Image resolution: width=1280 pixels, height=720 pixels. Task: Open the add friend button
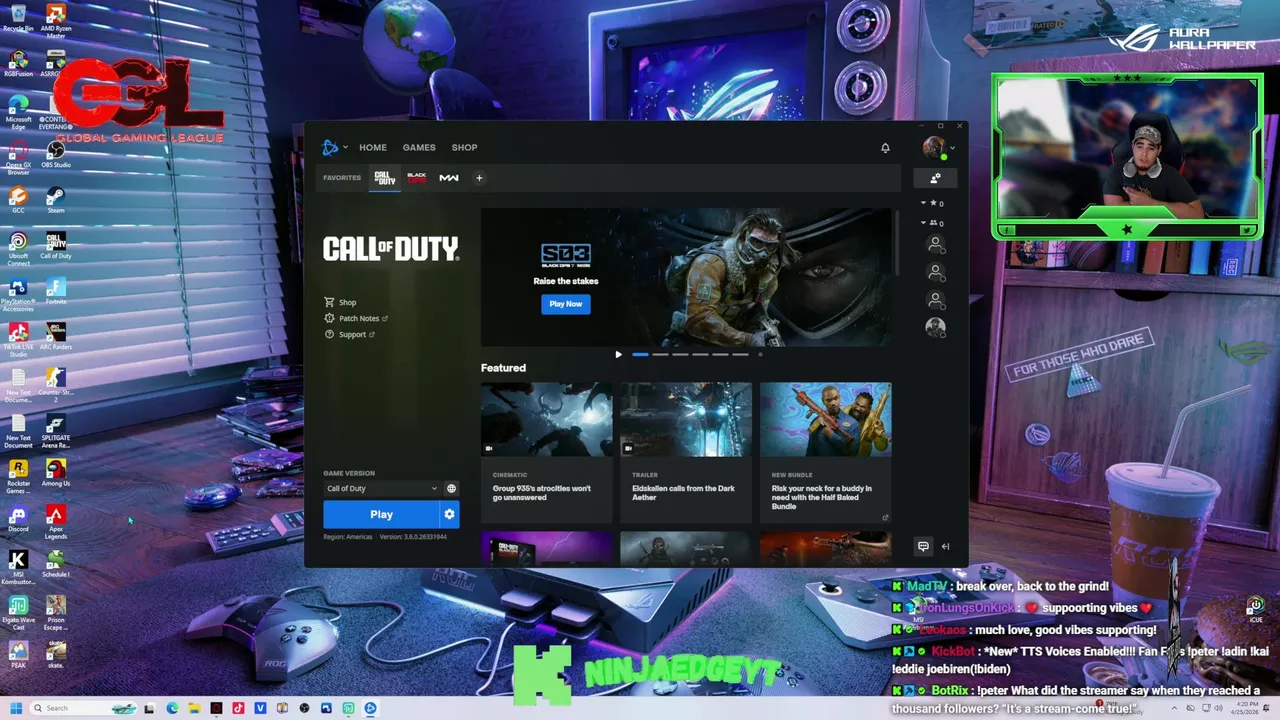pos(935,178)
